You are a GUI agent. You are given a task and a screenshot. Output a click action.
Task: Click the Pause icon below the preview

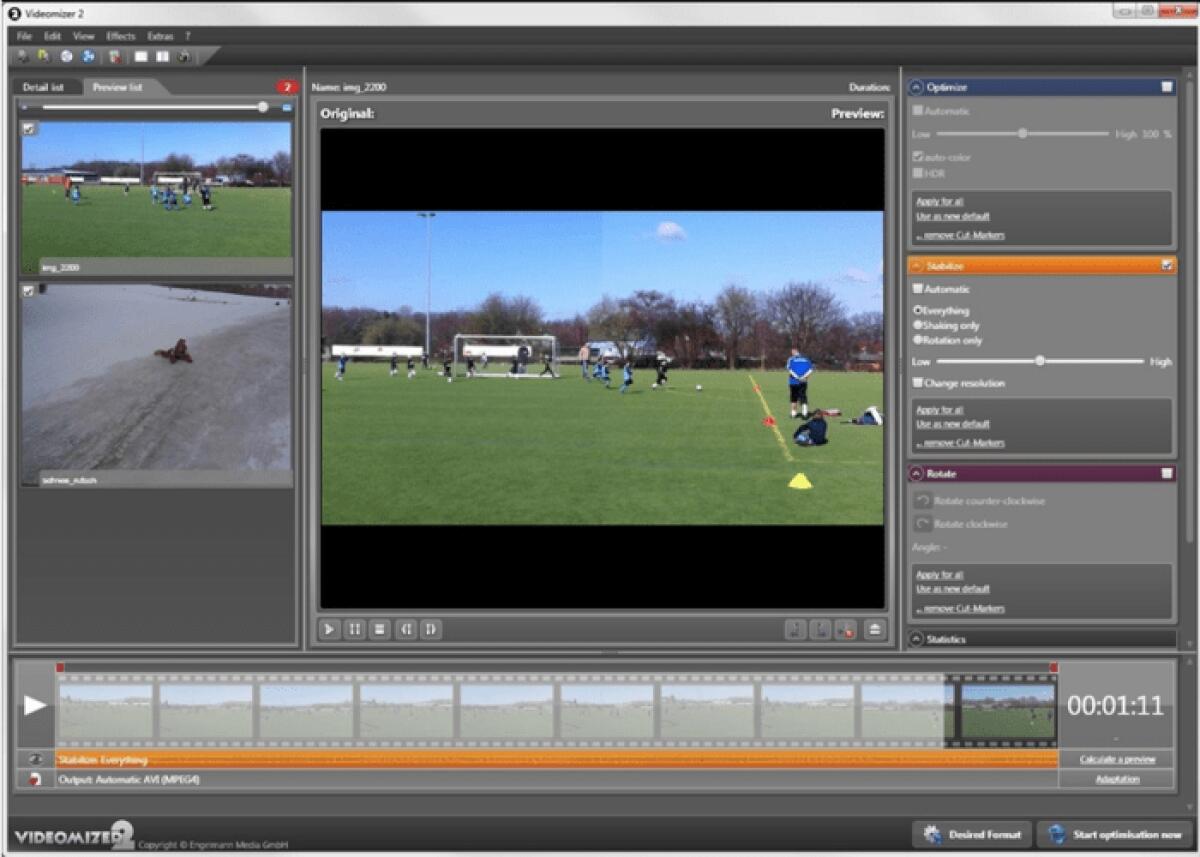[x=354, y=630]
